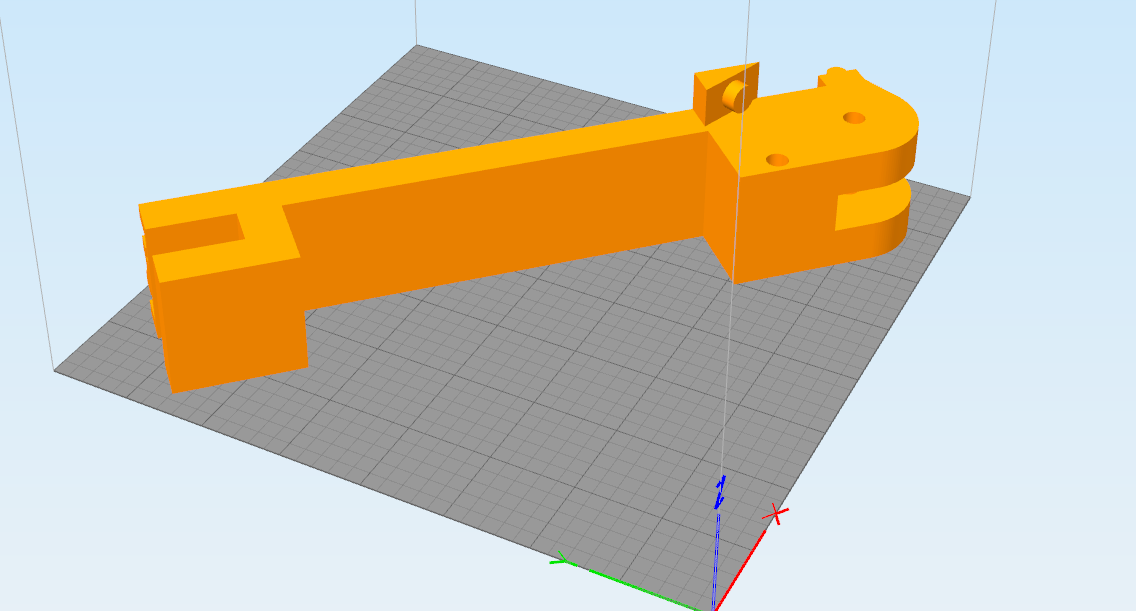Select the blue Z axis line
1136x611 pixels.
(x=716, y=560)
